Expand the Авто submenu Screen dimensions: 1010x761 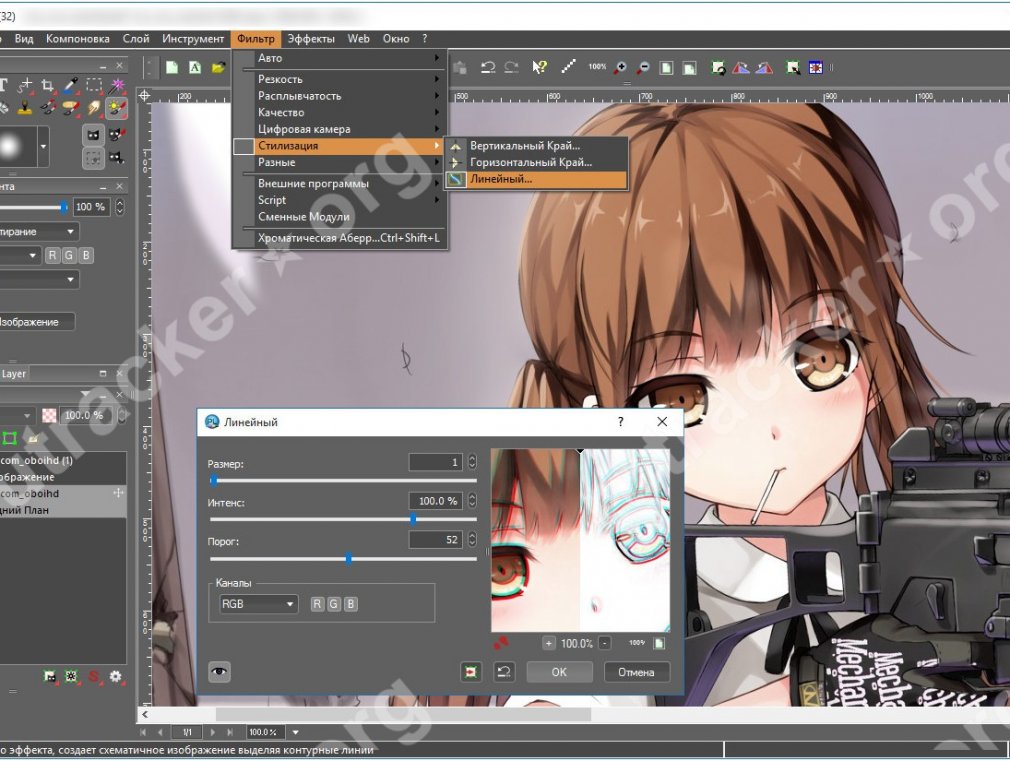pos(340,58)
